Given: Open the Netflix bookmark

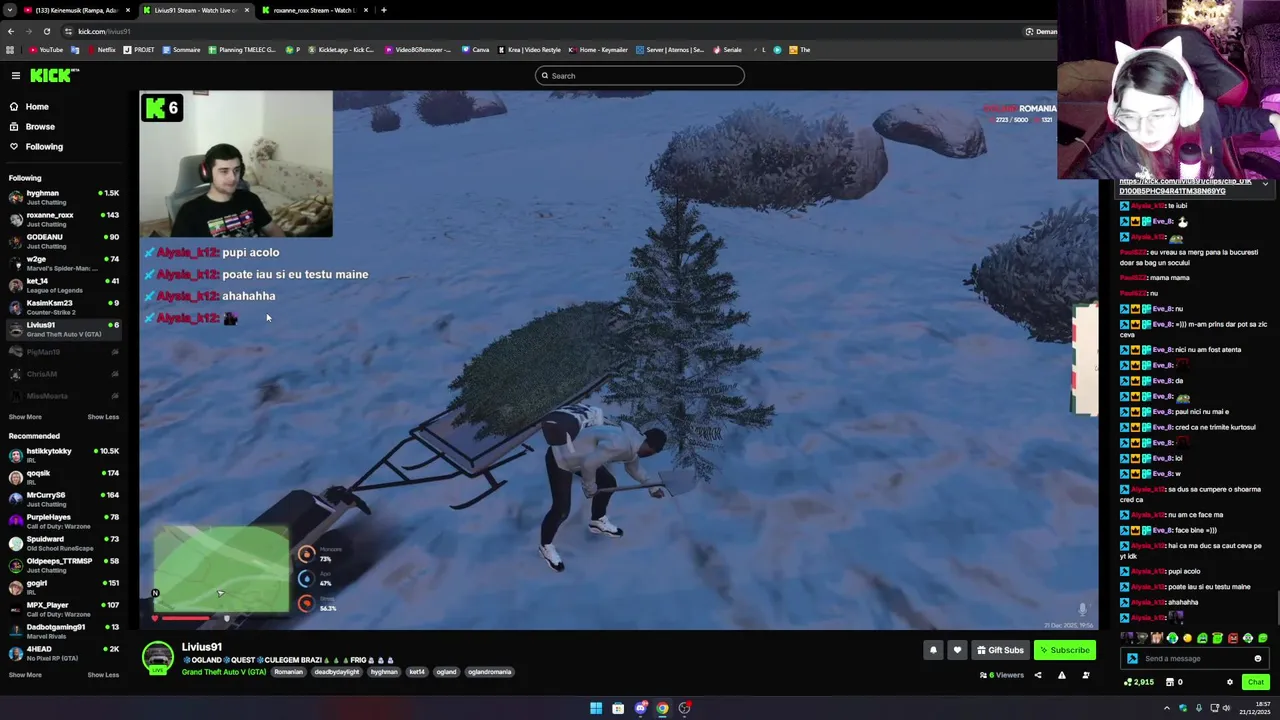Looking at the screenshot, I should (x=101, y=49).
